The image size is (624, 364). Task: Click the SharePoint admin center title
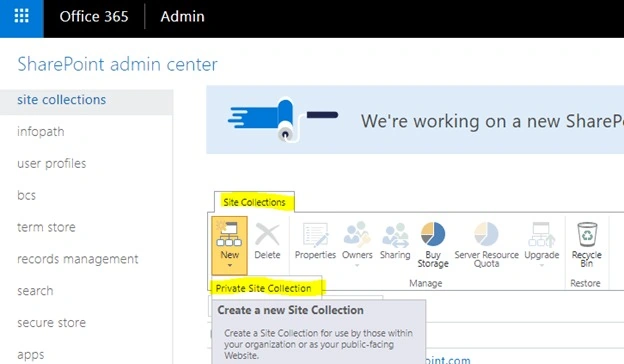pos(117,64)
